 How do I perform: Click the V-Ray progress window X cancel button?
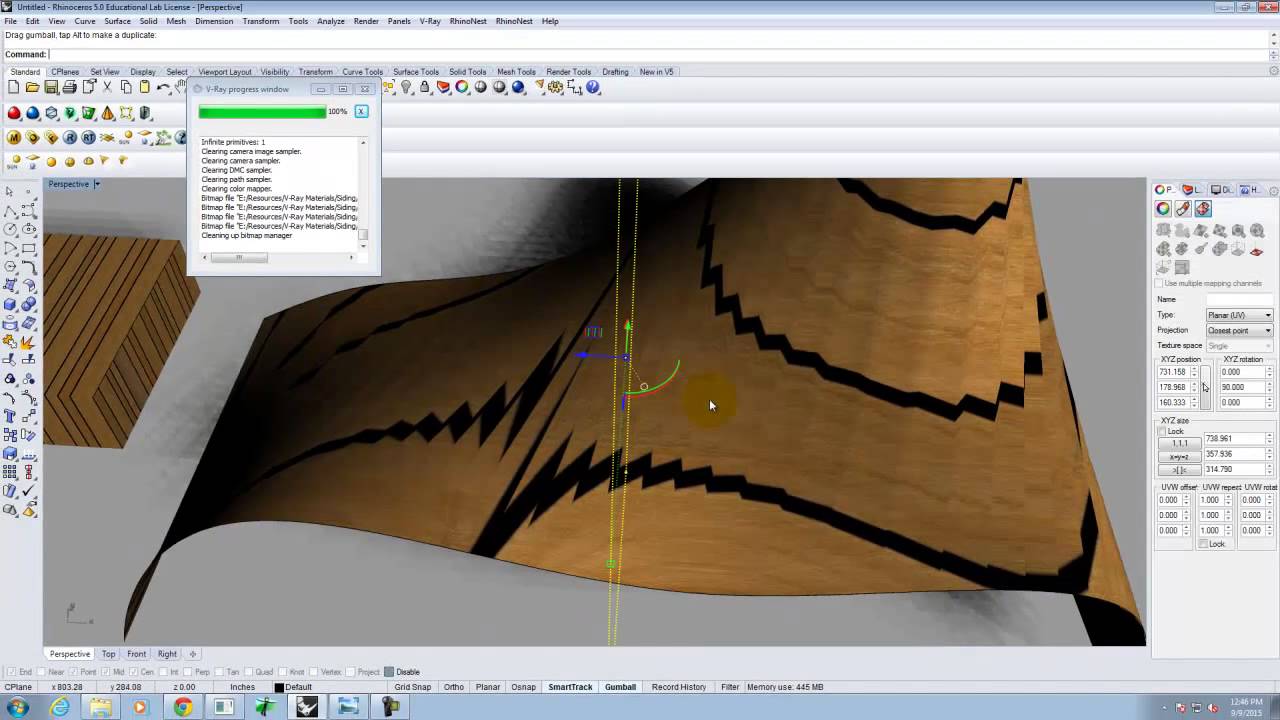point(361,111)
